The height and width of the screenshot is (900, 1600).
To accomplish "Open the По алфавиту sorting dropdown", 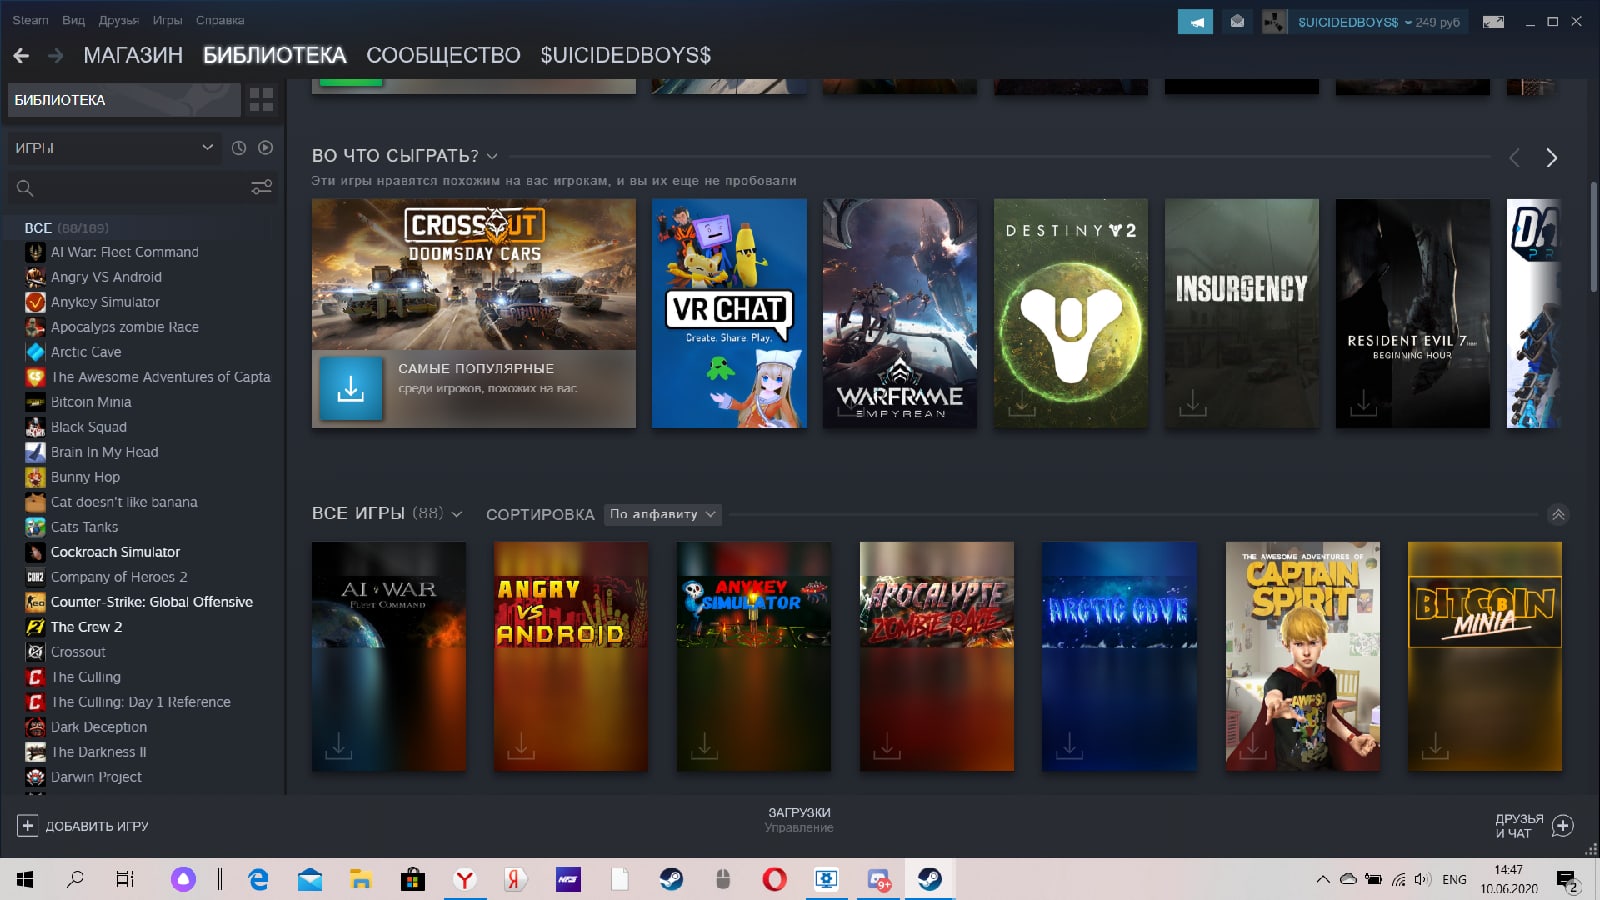I will (x=663, y=514).
